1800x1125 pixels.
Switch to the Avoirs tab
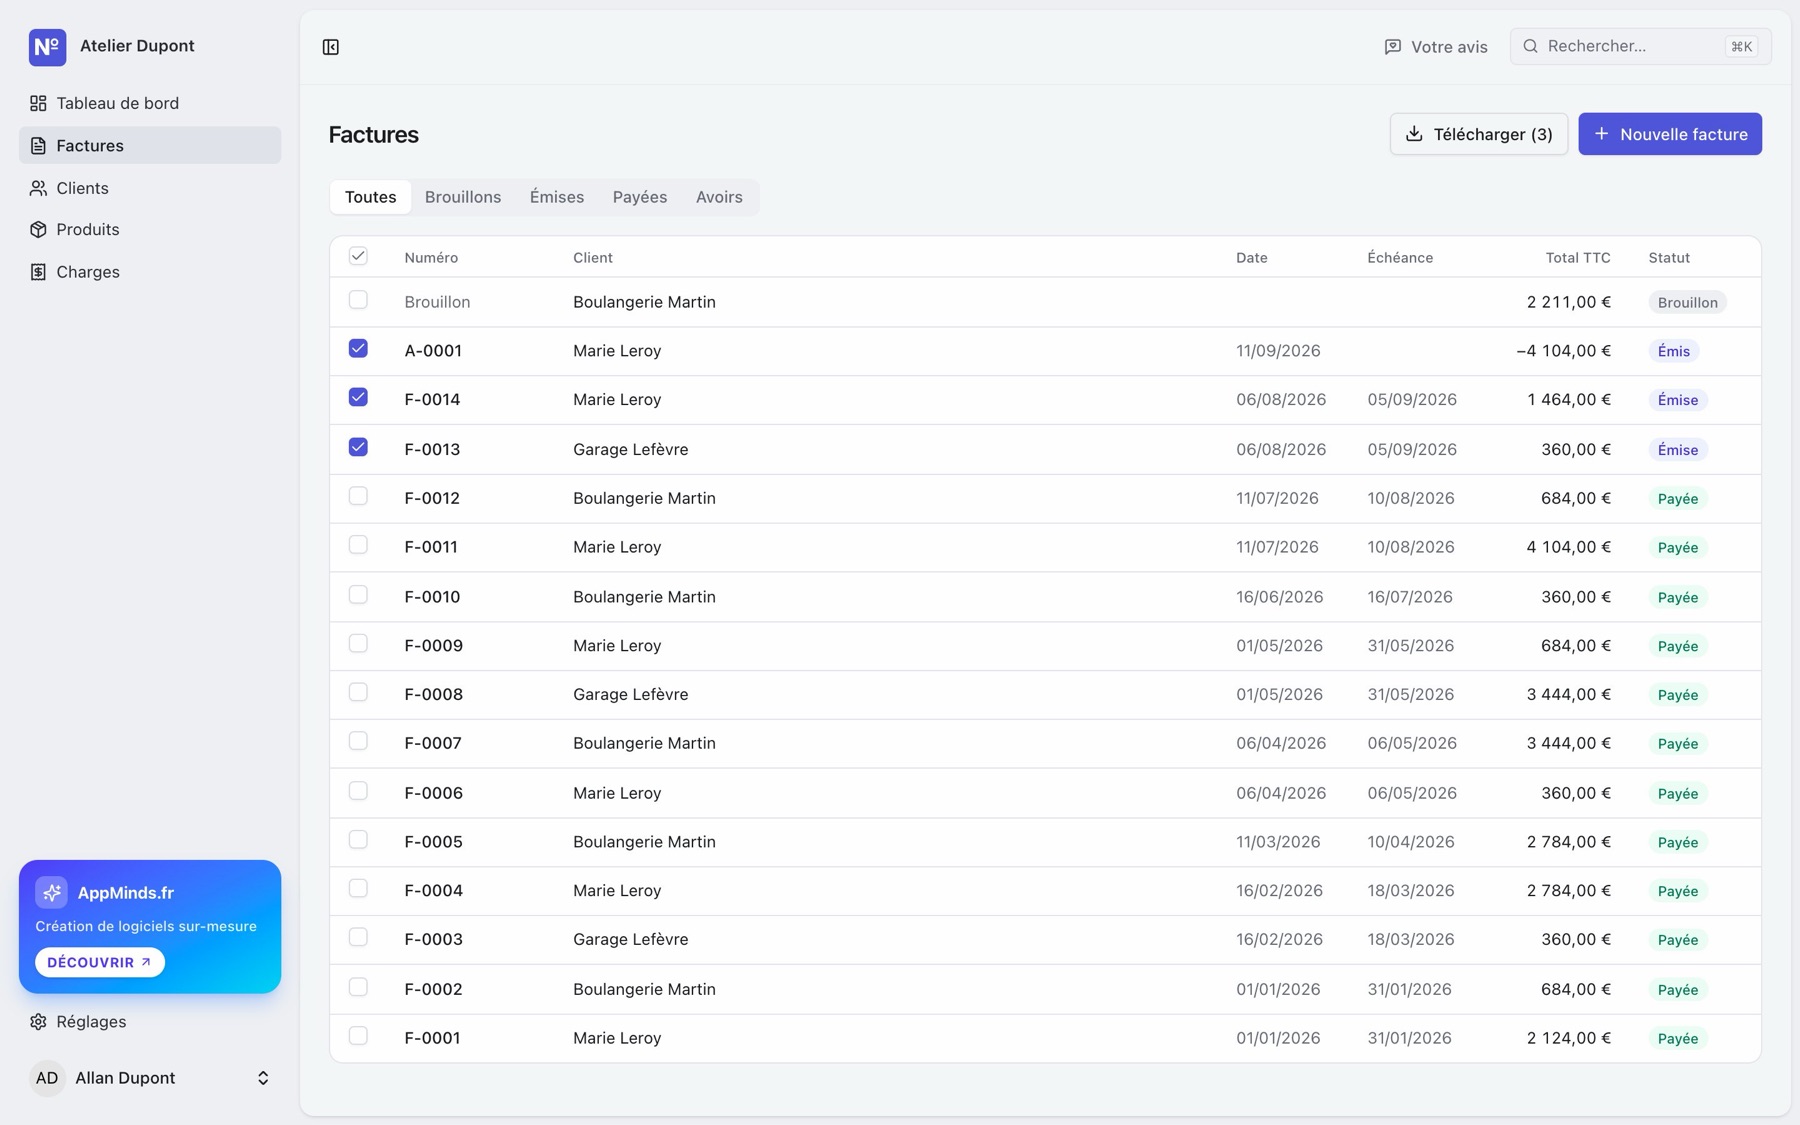click(x=719, y=197)
